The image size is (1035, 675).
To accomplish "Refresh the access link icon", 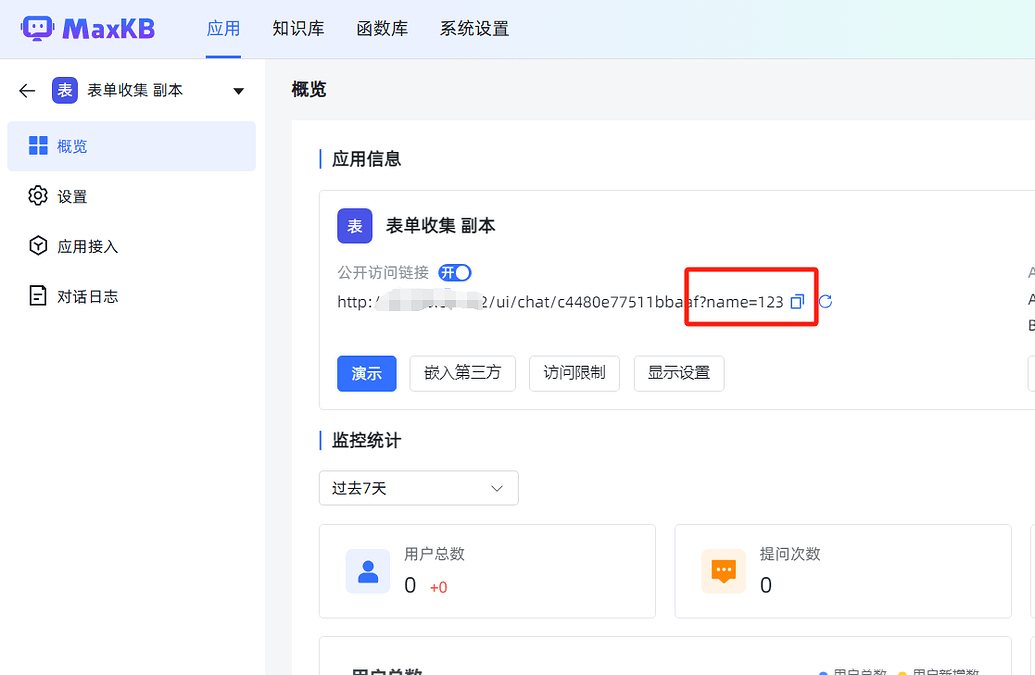I will point(828,301).
